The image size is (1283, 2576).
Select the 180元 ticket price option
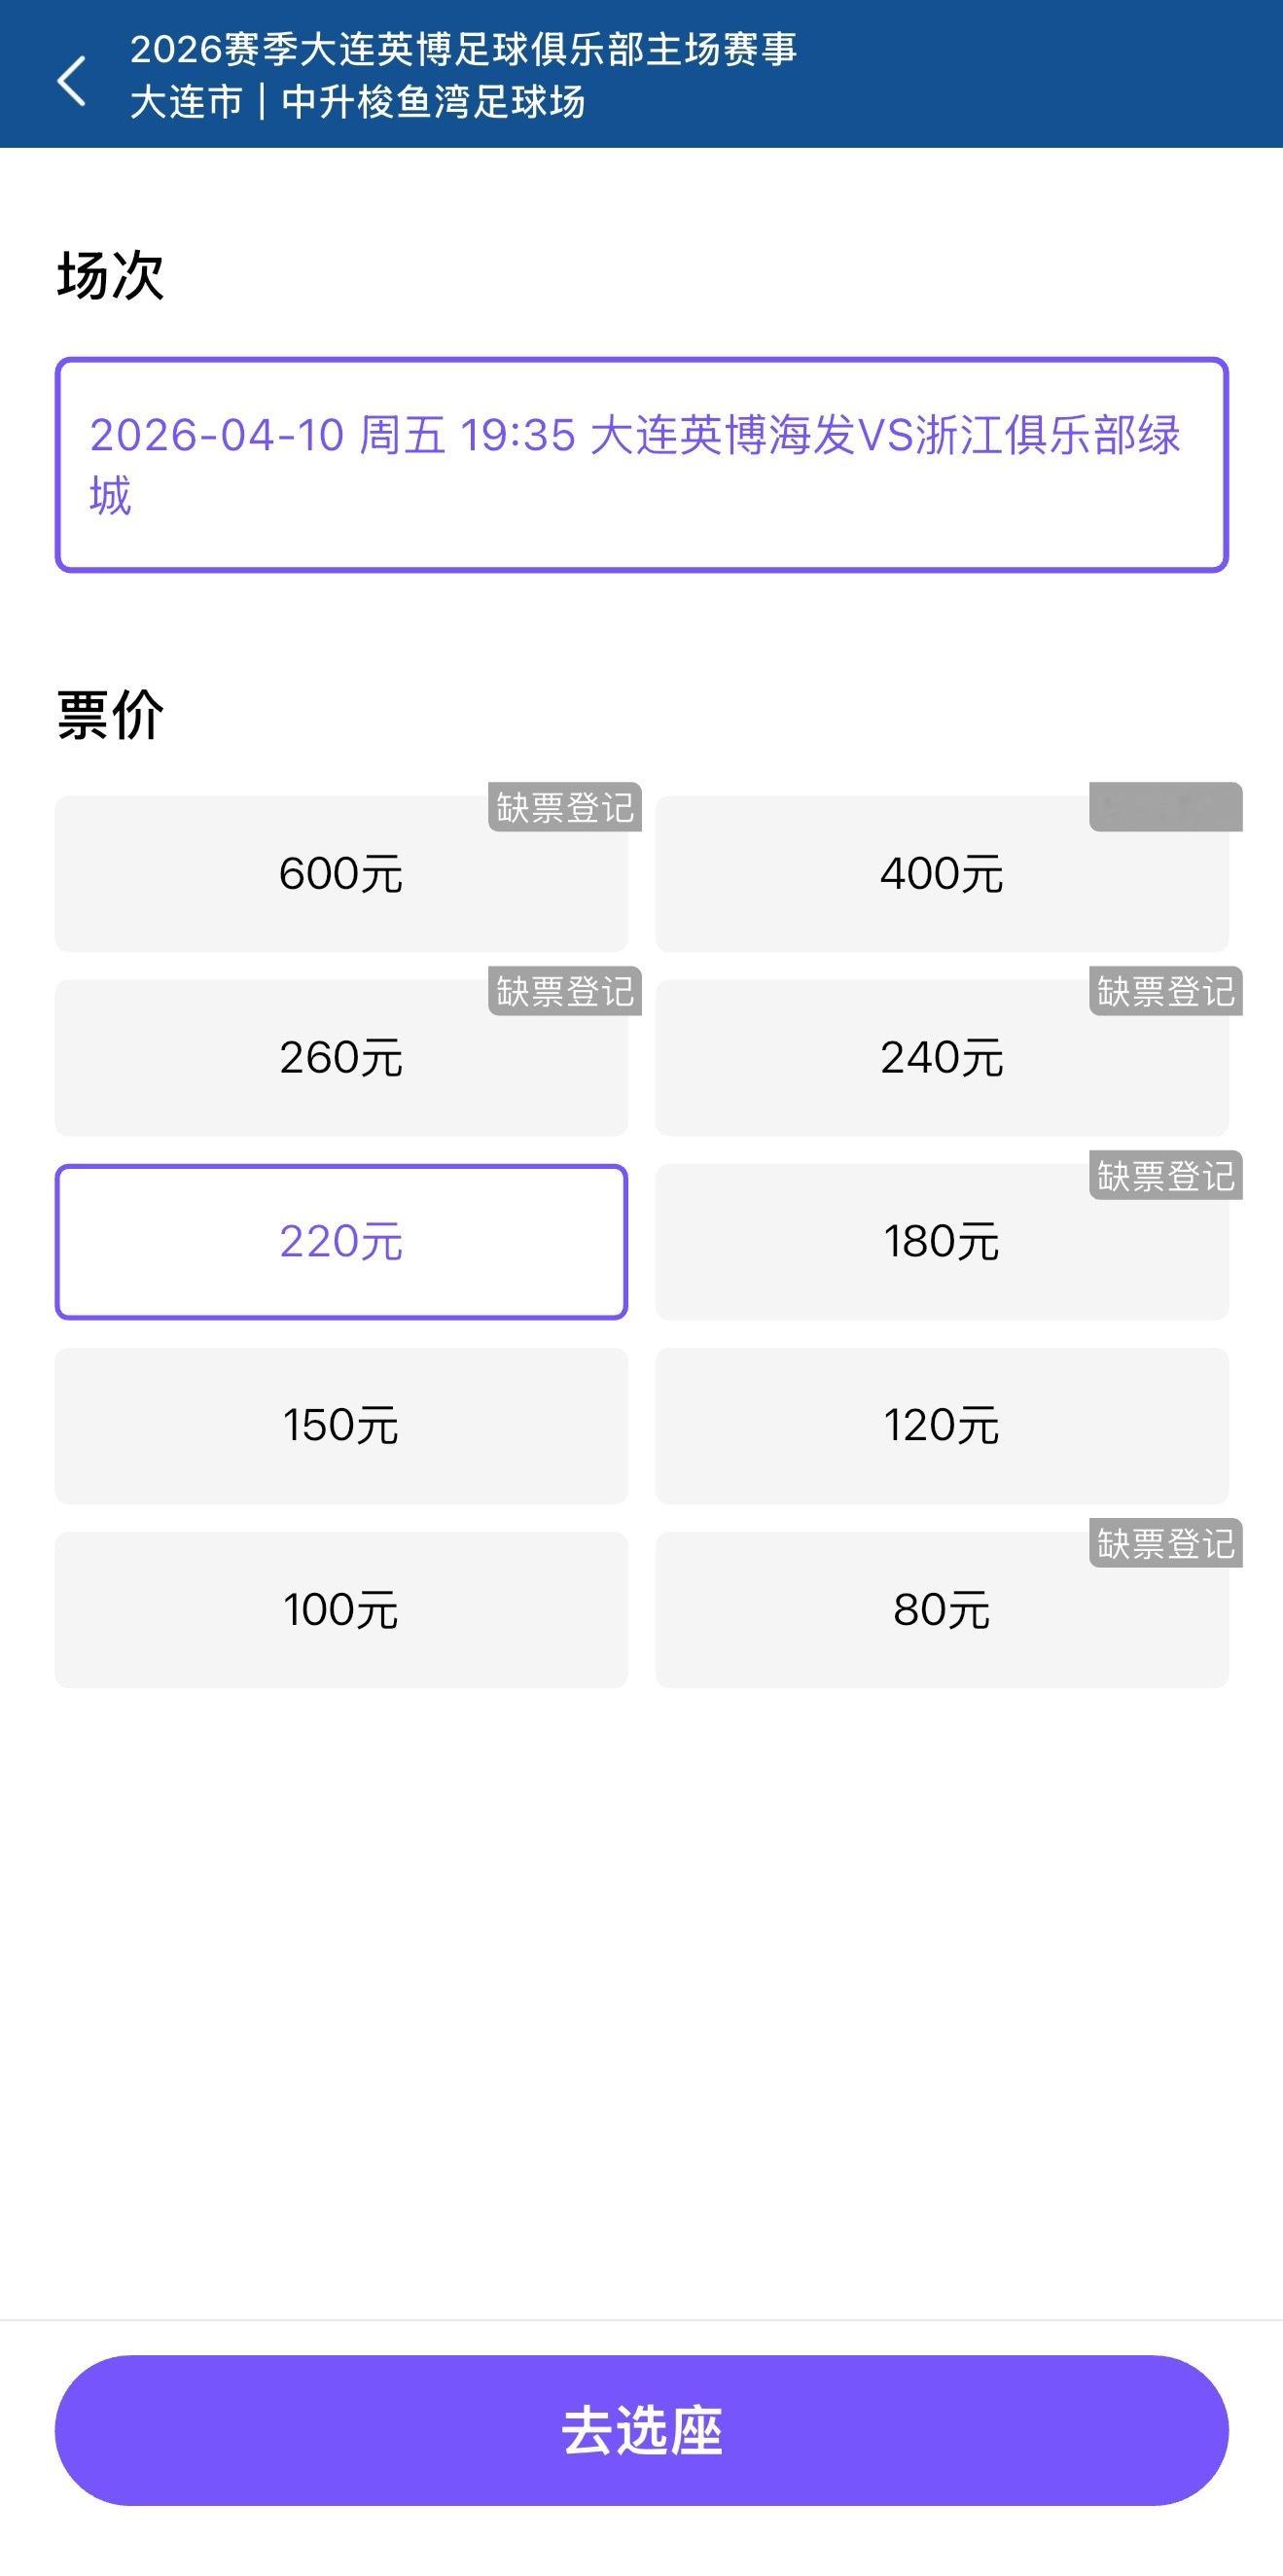click(x=941, y=1242)
